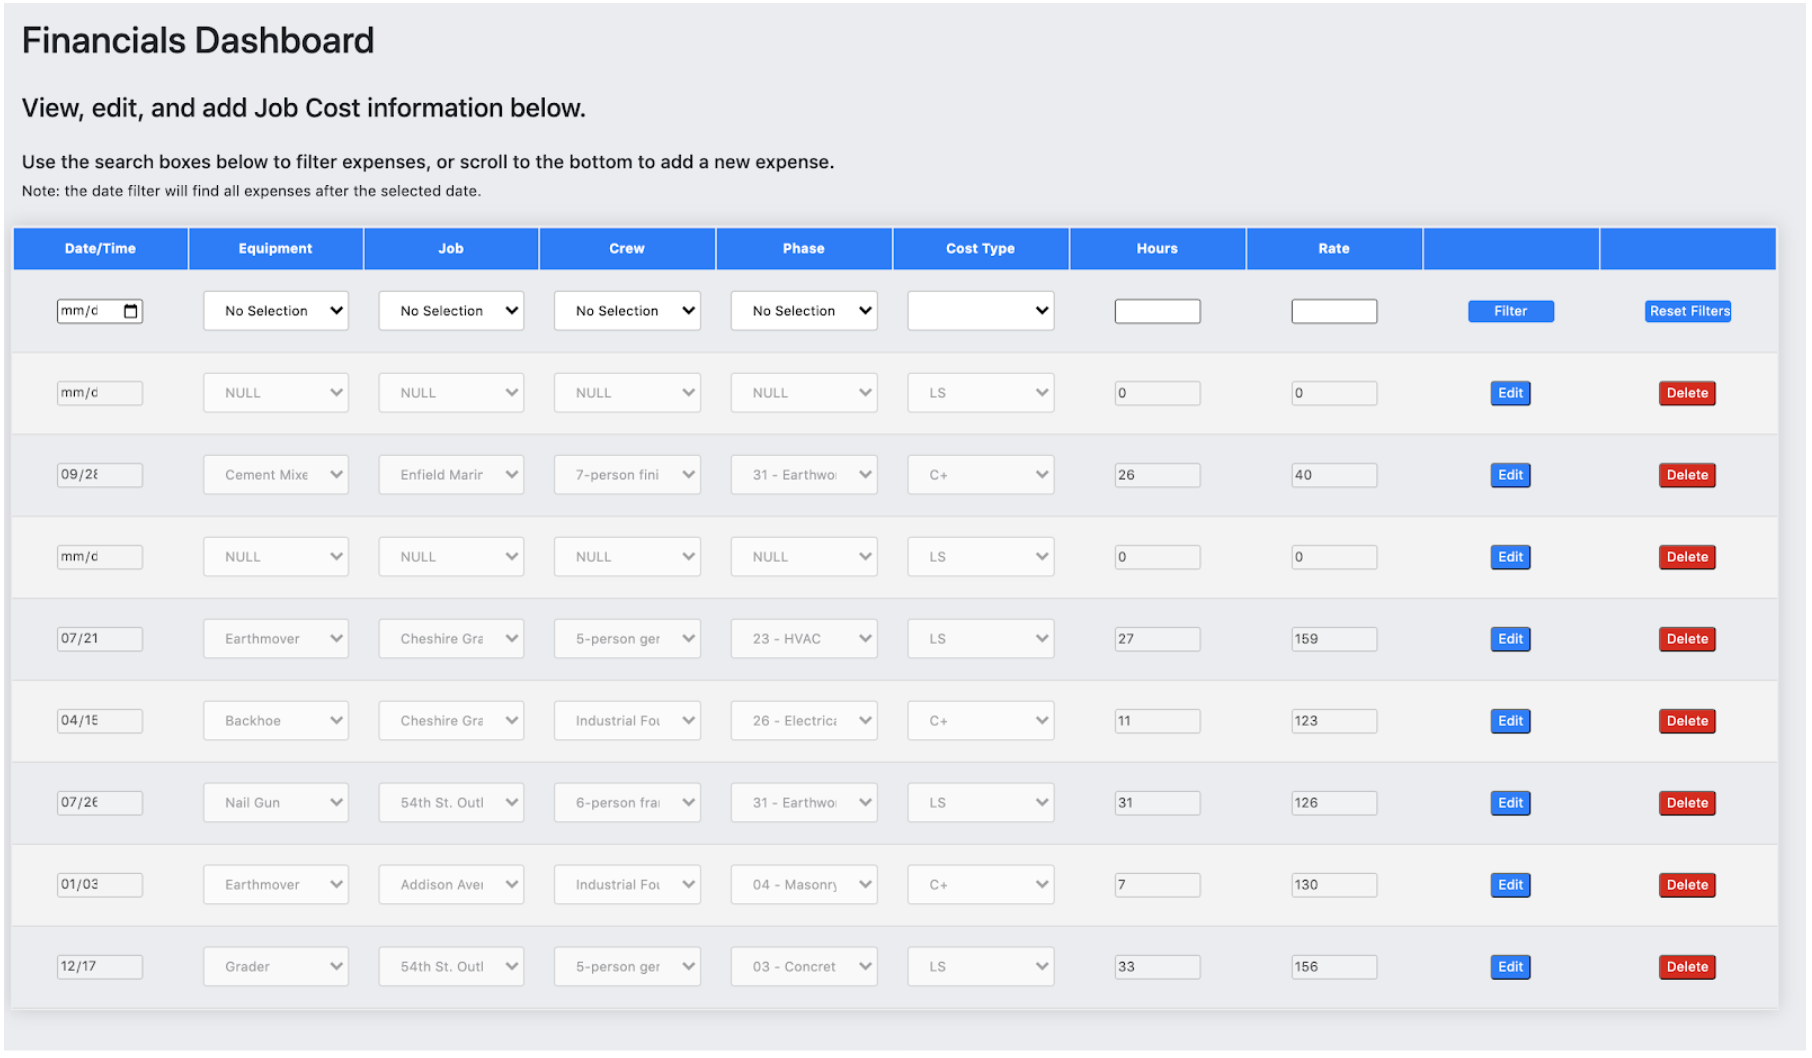Focus the Rate filter input box
1812x1058 pixels.
tap(1334, 311)
